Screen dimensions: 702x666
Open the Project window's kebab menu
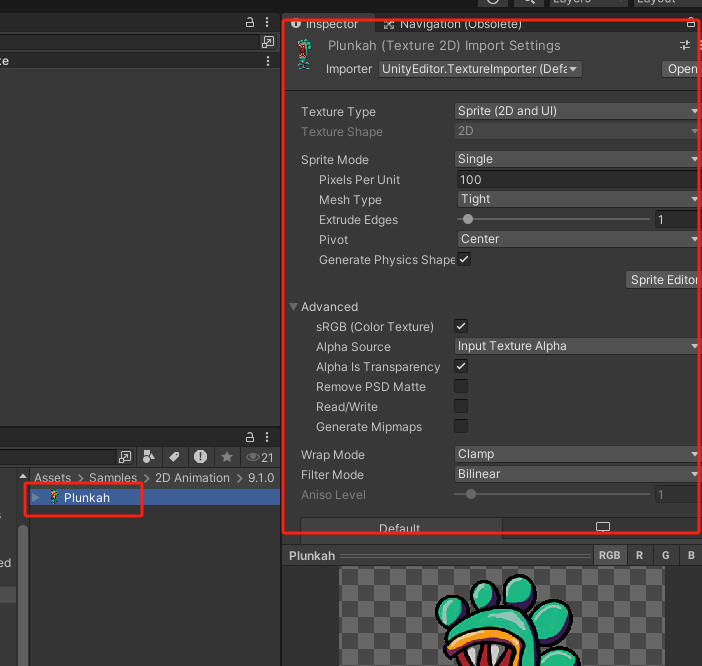(267, 437)
